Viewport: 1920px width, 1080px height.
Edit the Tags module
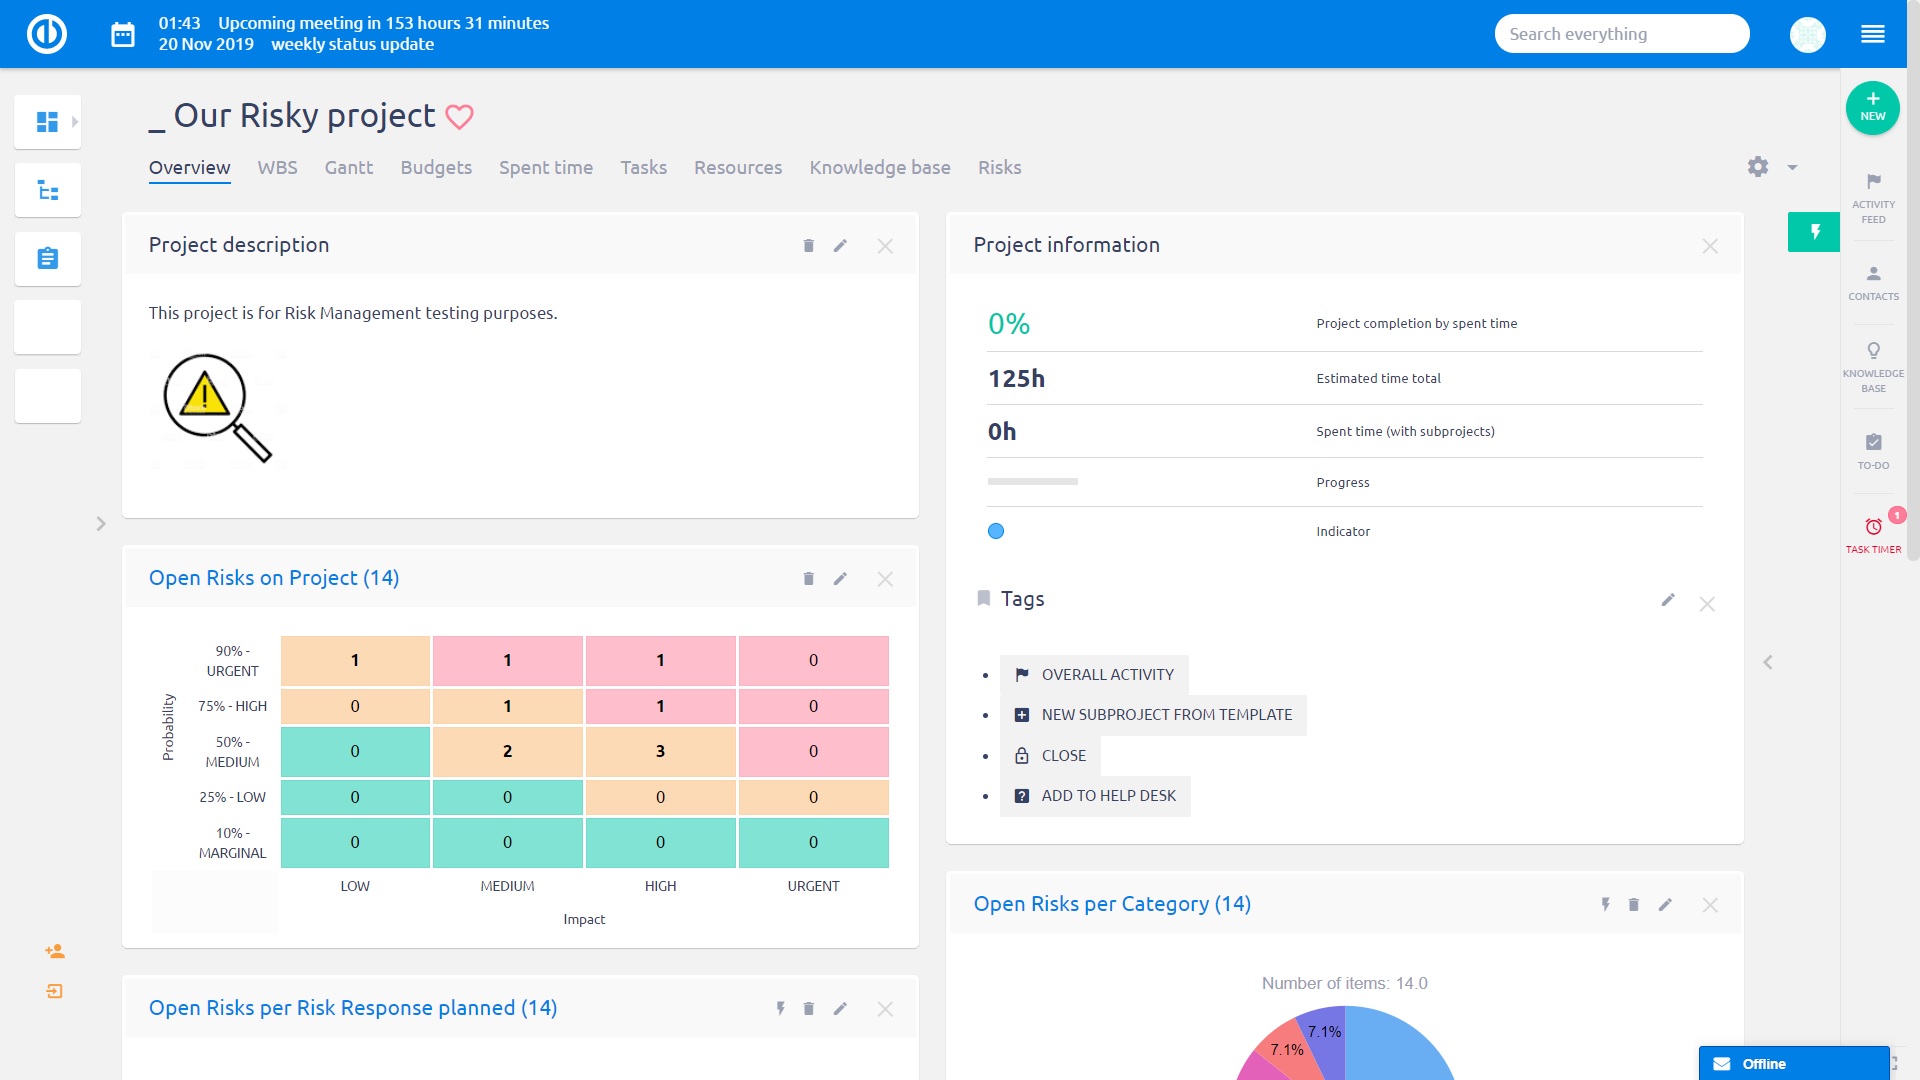coord(1668,600)
